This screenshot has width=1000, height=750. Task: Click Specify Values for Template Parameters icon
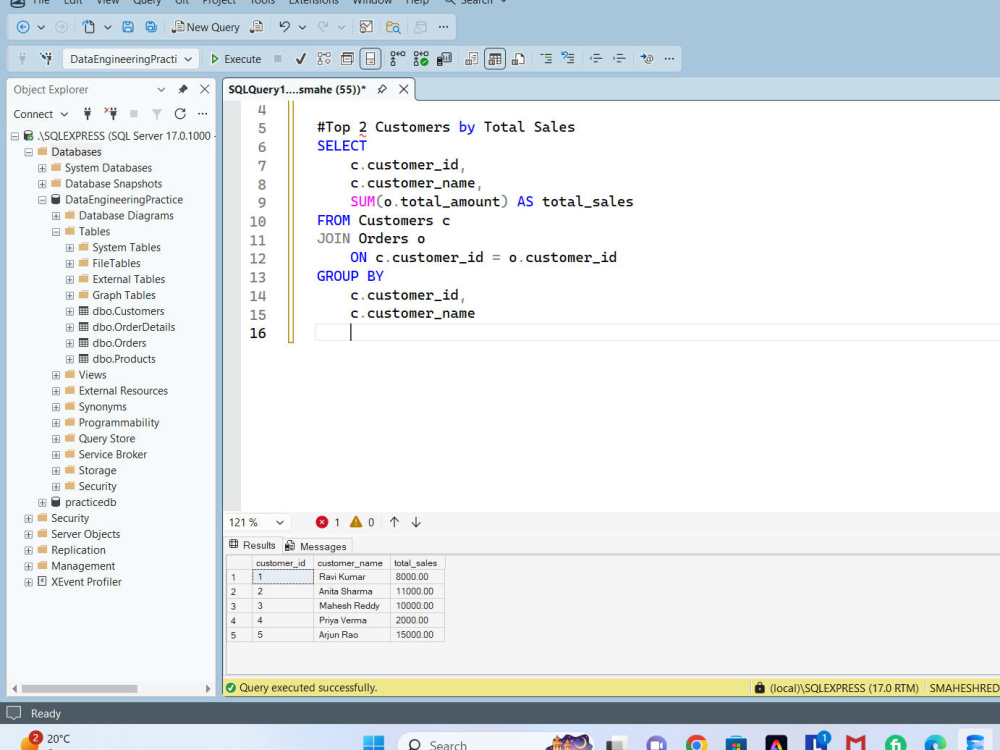click(x=647, y=59)
